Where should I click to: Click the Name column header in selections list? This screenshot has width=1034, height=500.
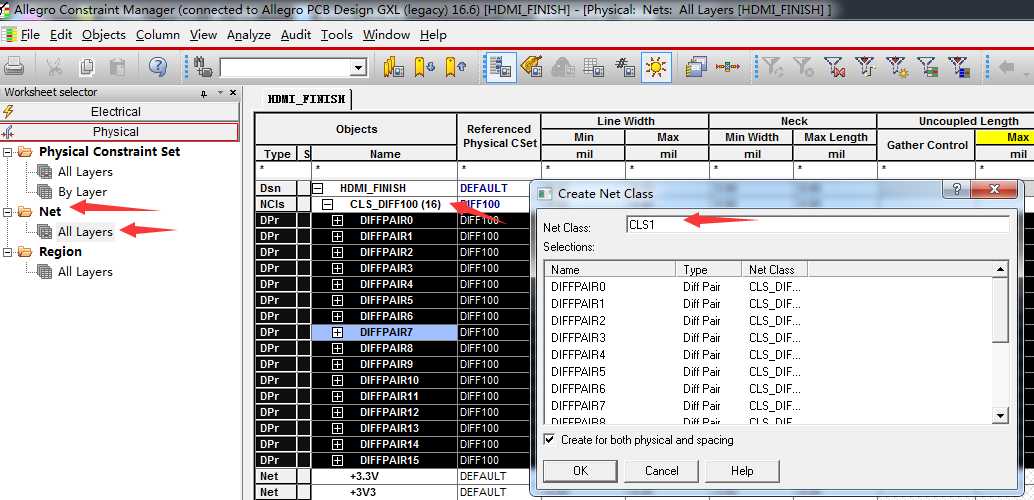coord(610,270)
